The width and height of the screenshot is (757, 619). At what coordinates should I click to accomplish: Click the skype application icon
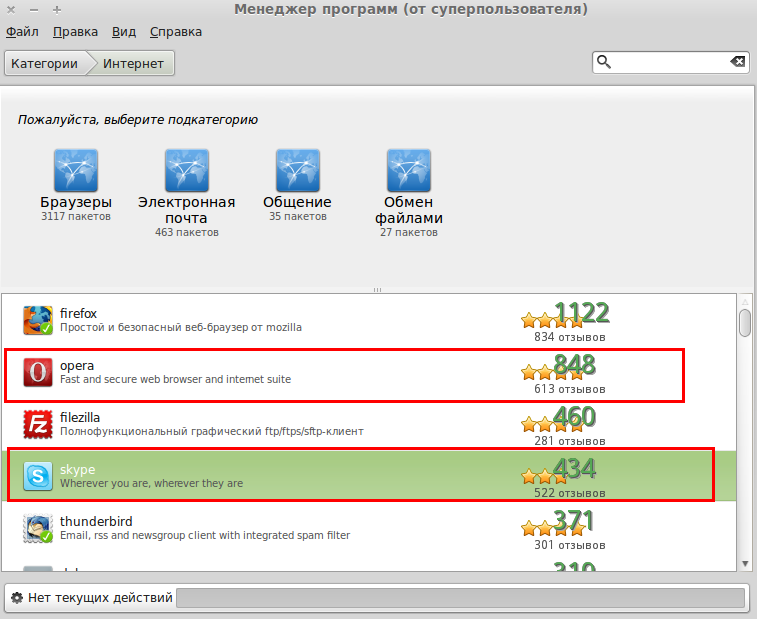(x=38, y=476)
